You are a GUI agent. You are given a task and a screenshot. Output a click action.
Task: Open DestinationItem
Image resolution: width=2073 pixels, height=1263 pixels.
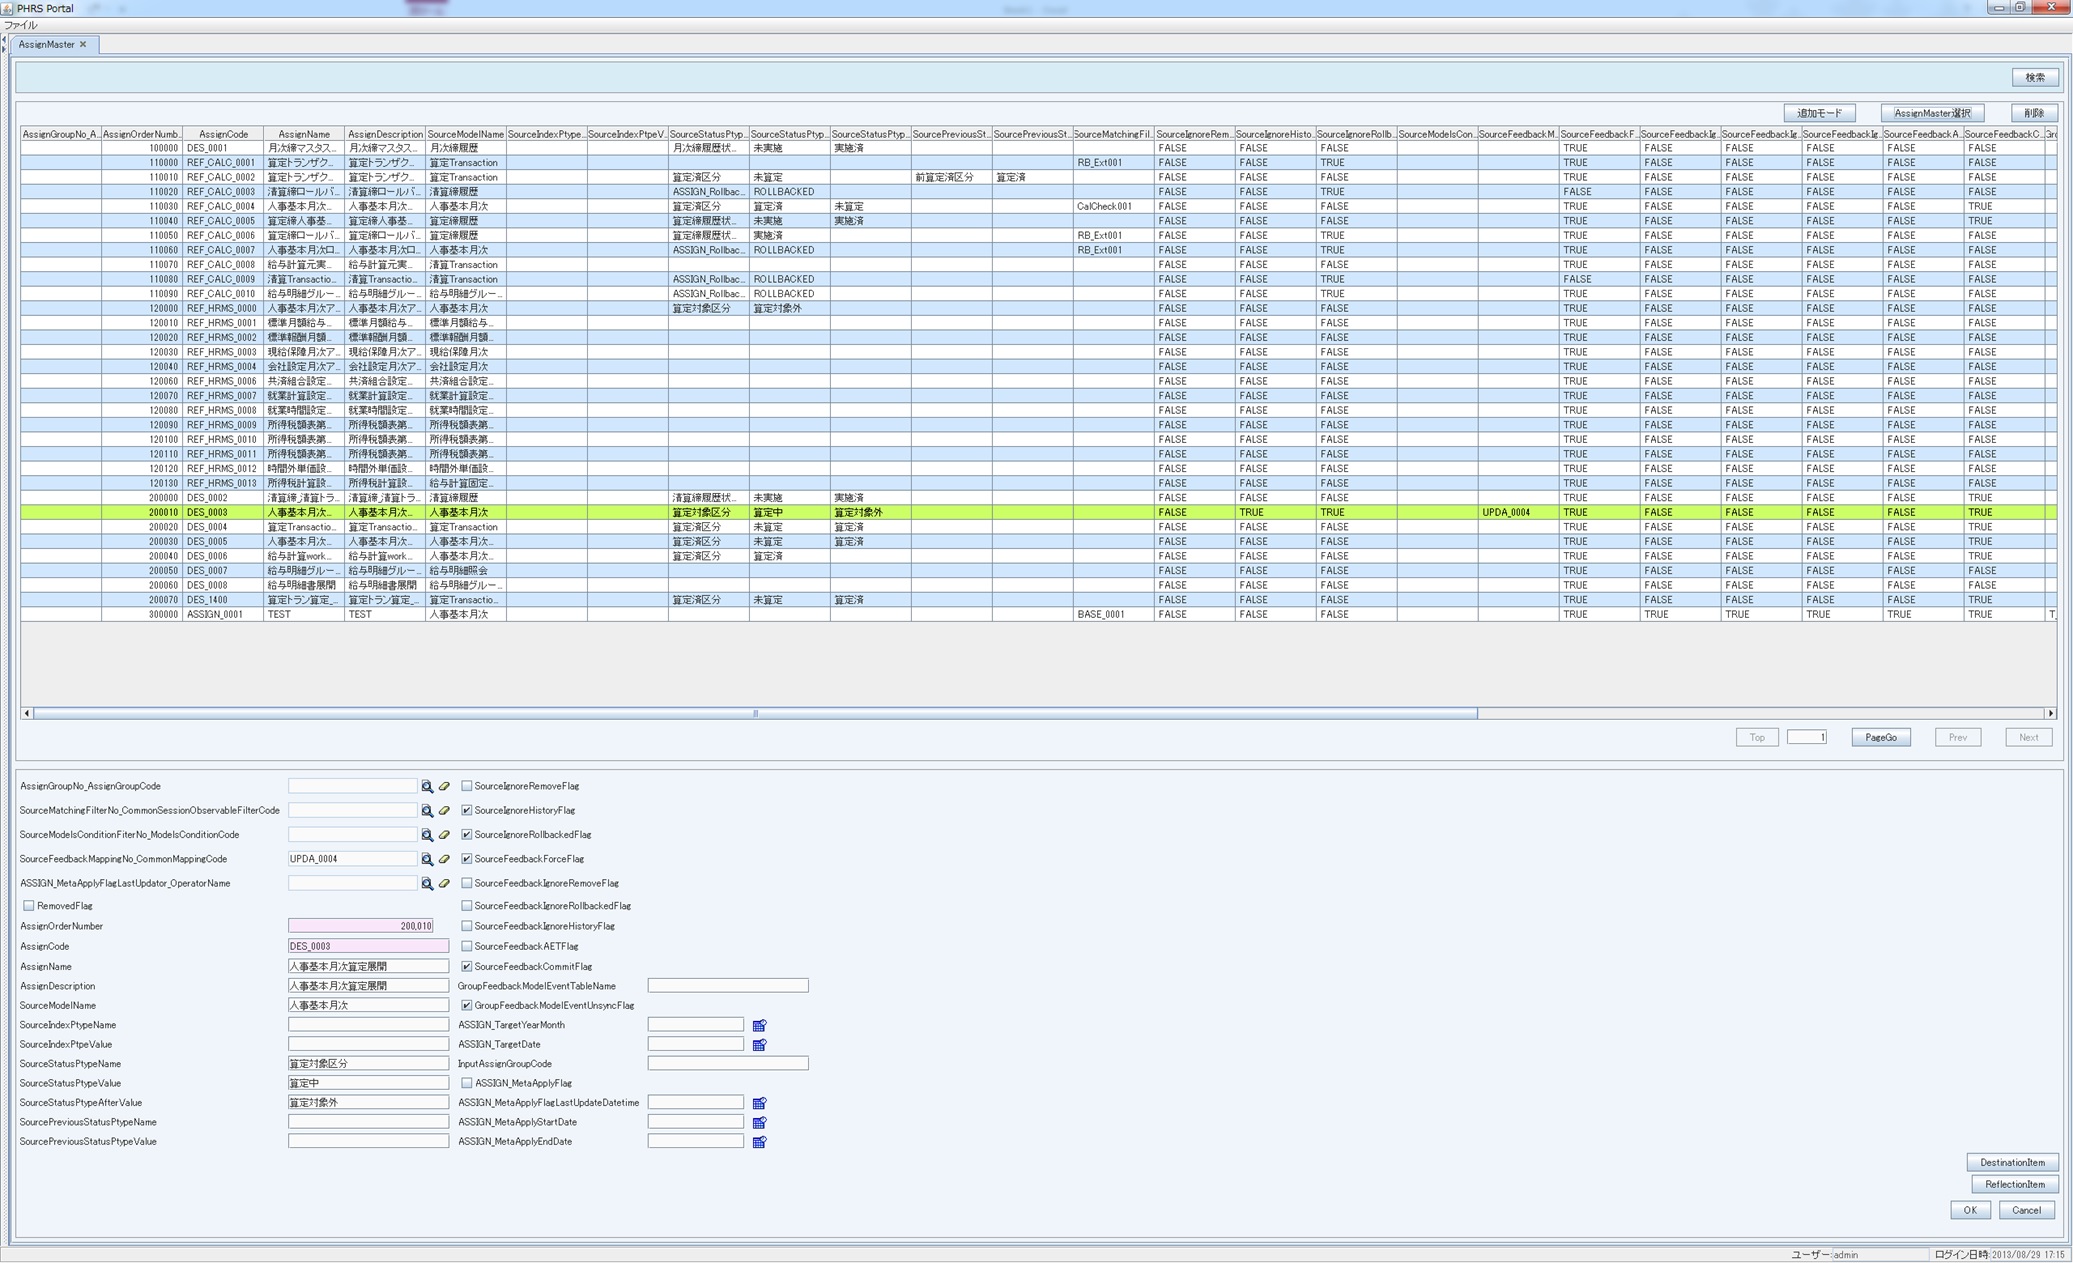[2012, 1162]
